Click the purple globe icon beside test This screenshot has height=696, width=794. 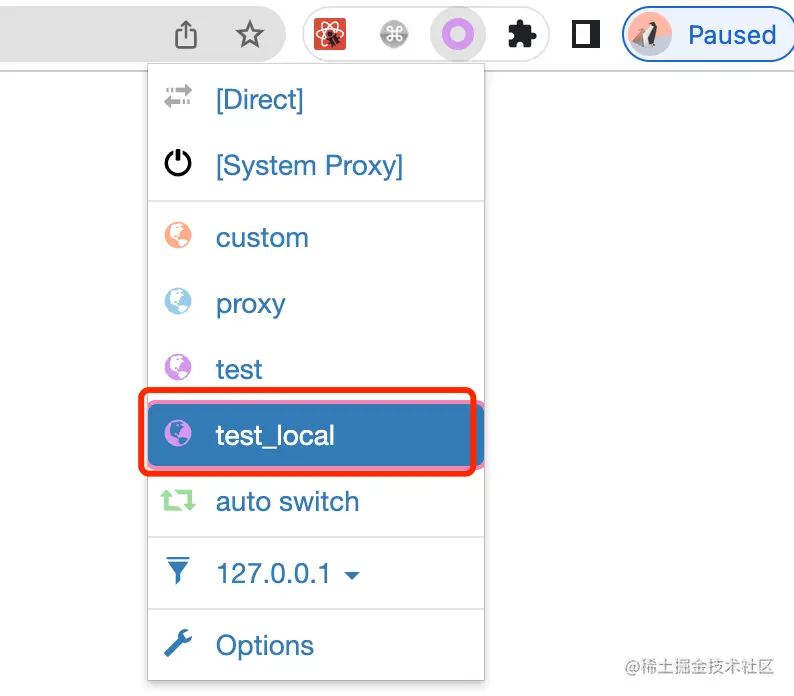click(178, 367)
